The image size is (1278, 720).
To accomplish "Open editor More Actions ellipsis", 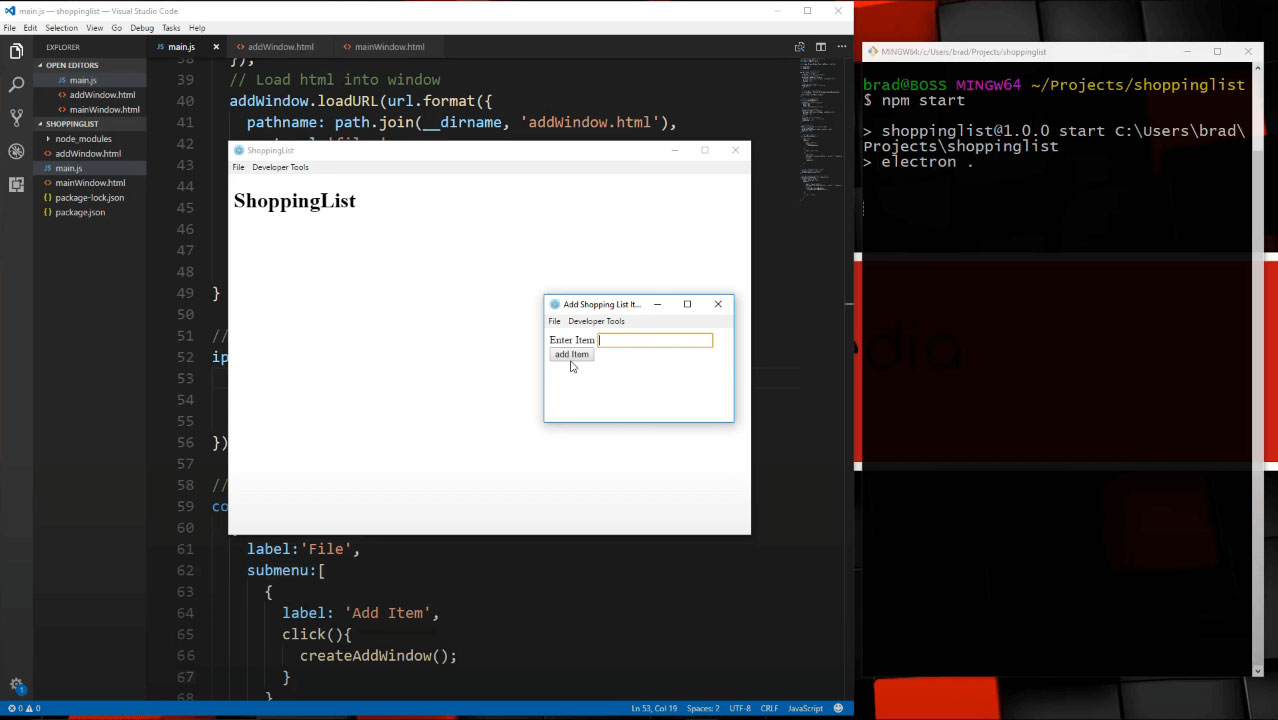I will [842, 47].
